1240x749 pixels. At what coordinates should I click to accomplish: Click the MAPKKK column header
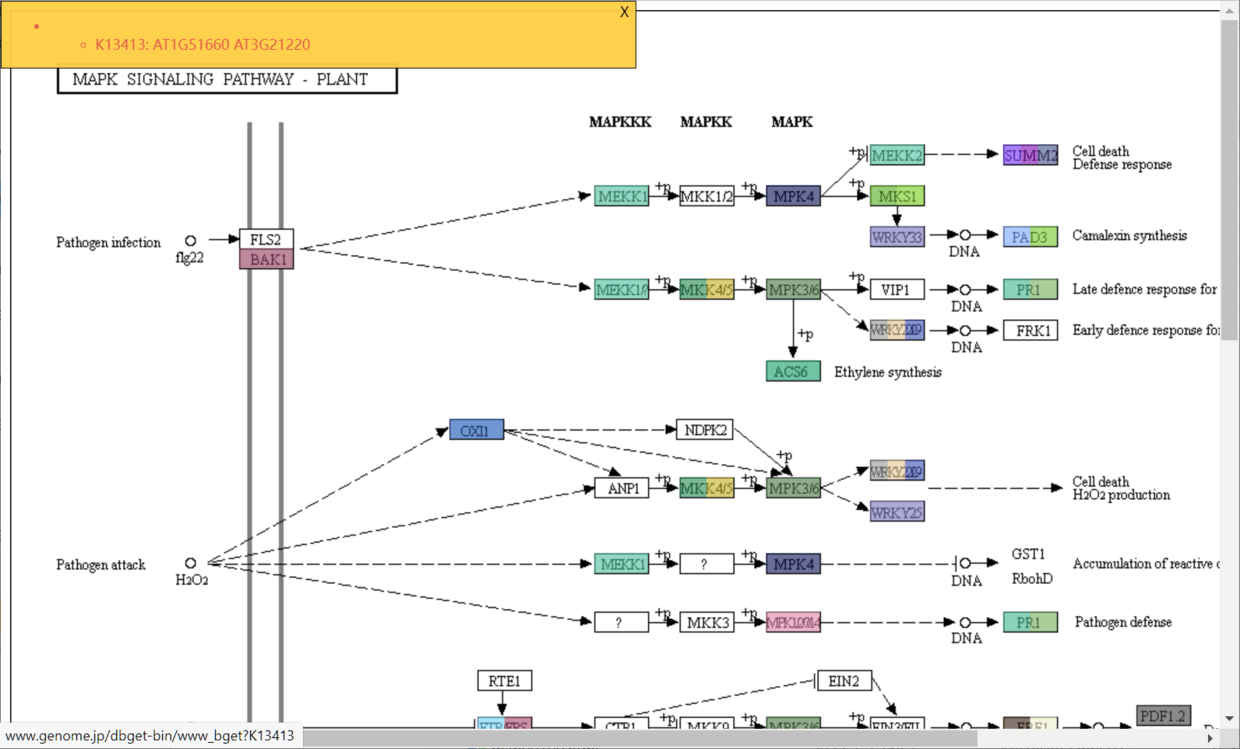[x=620, y=122]
